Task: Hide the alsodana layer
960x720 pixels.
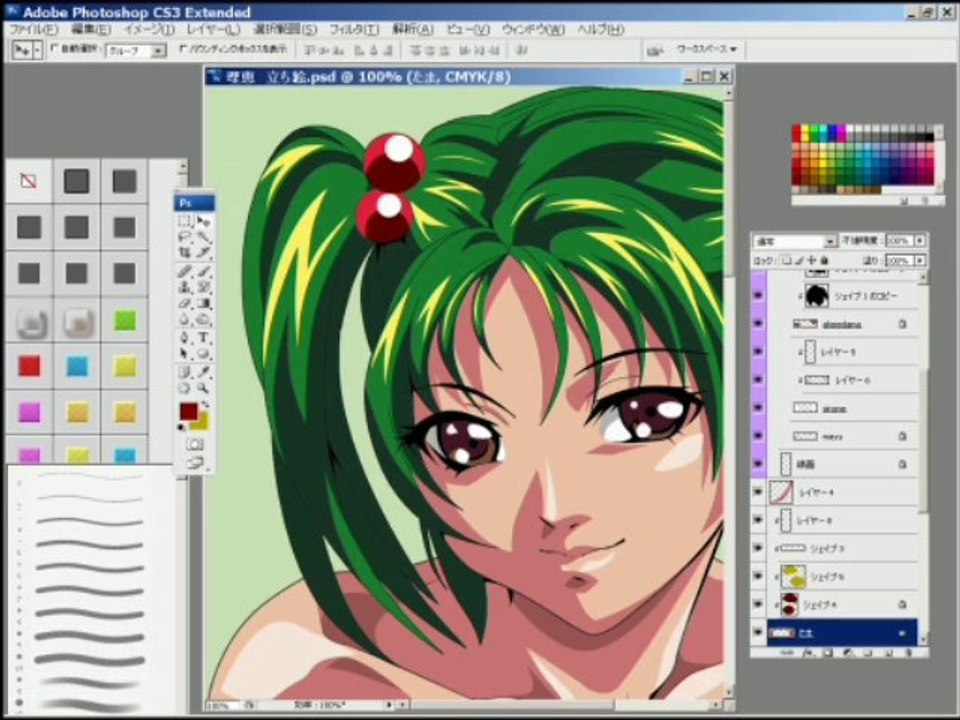Action: [759, 324]
